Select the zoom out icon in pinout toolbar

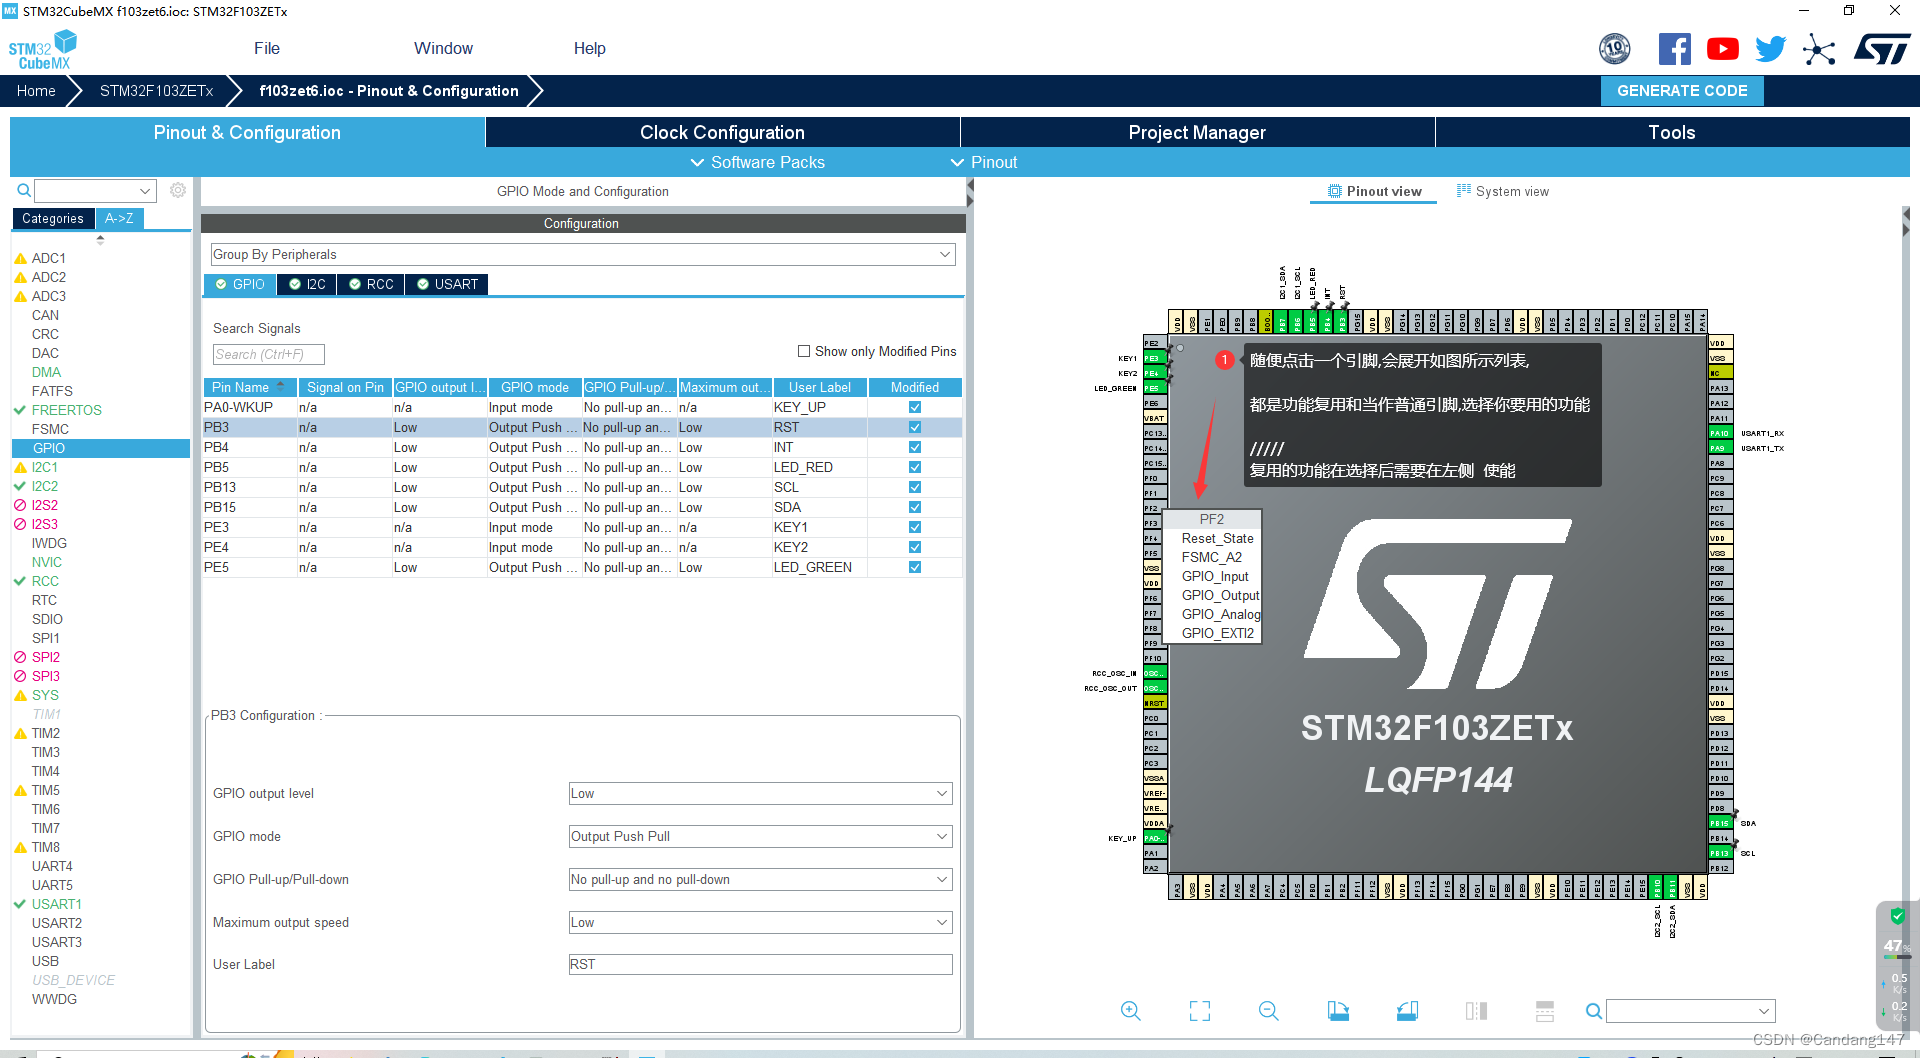pyautogui.click(x=1268, y=1011)
